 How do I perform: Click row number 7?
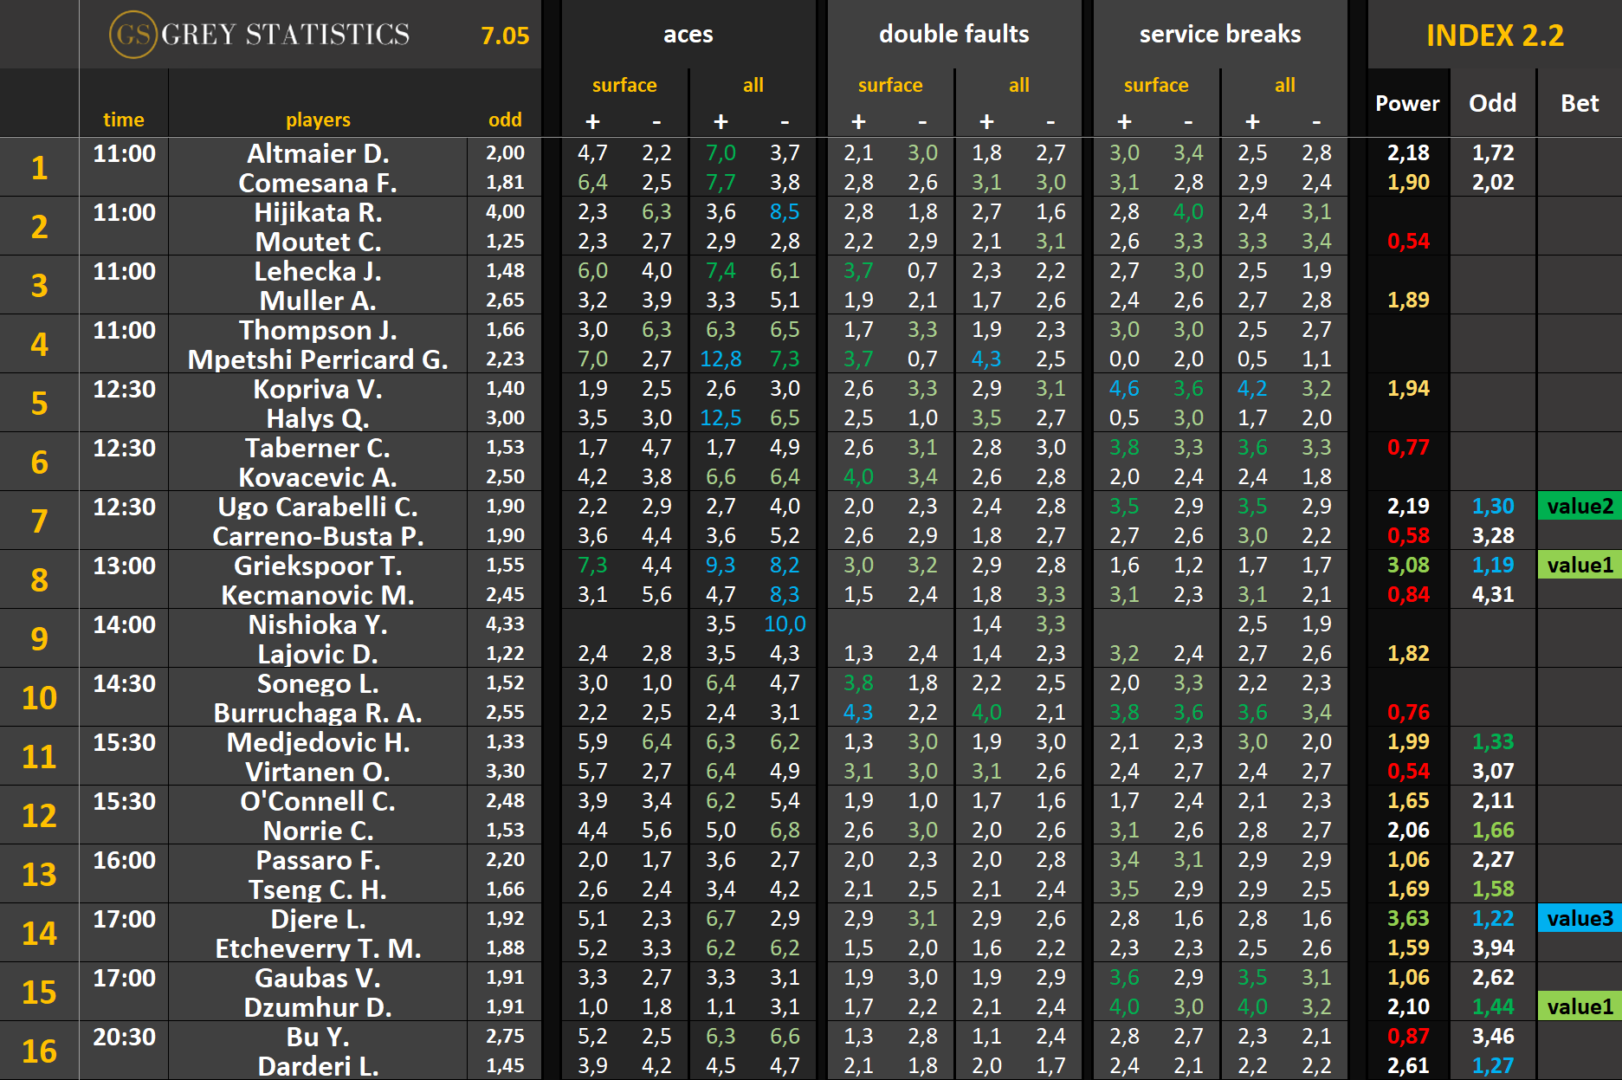(x=39, y=521)
